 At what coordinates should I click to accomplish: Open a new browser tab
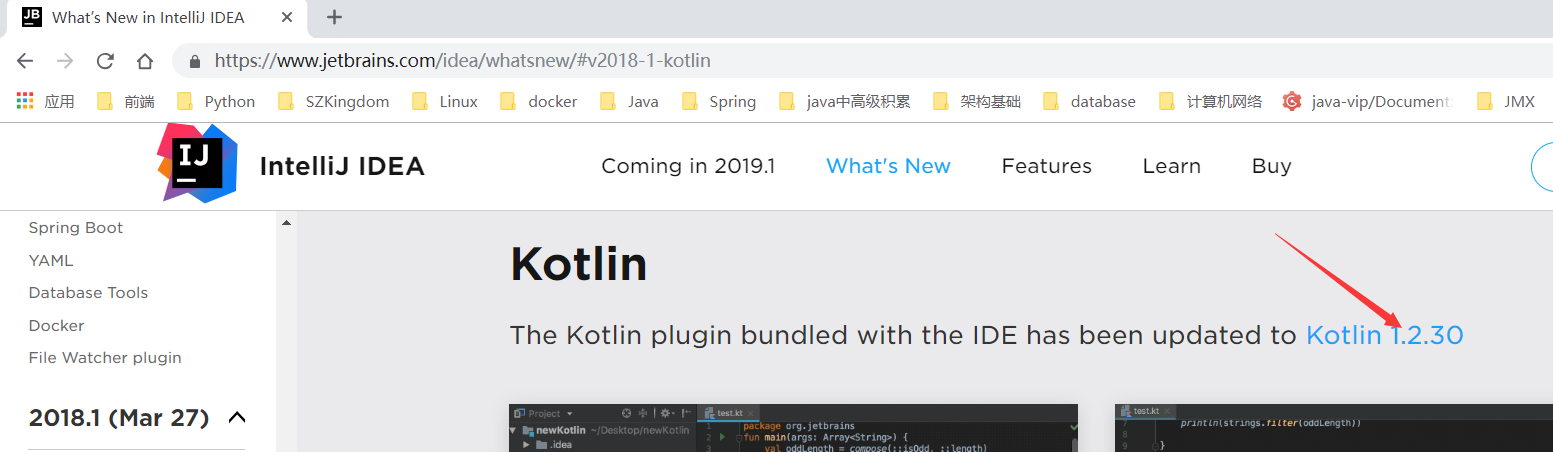(335, 17)
